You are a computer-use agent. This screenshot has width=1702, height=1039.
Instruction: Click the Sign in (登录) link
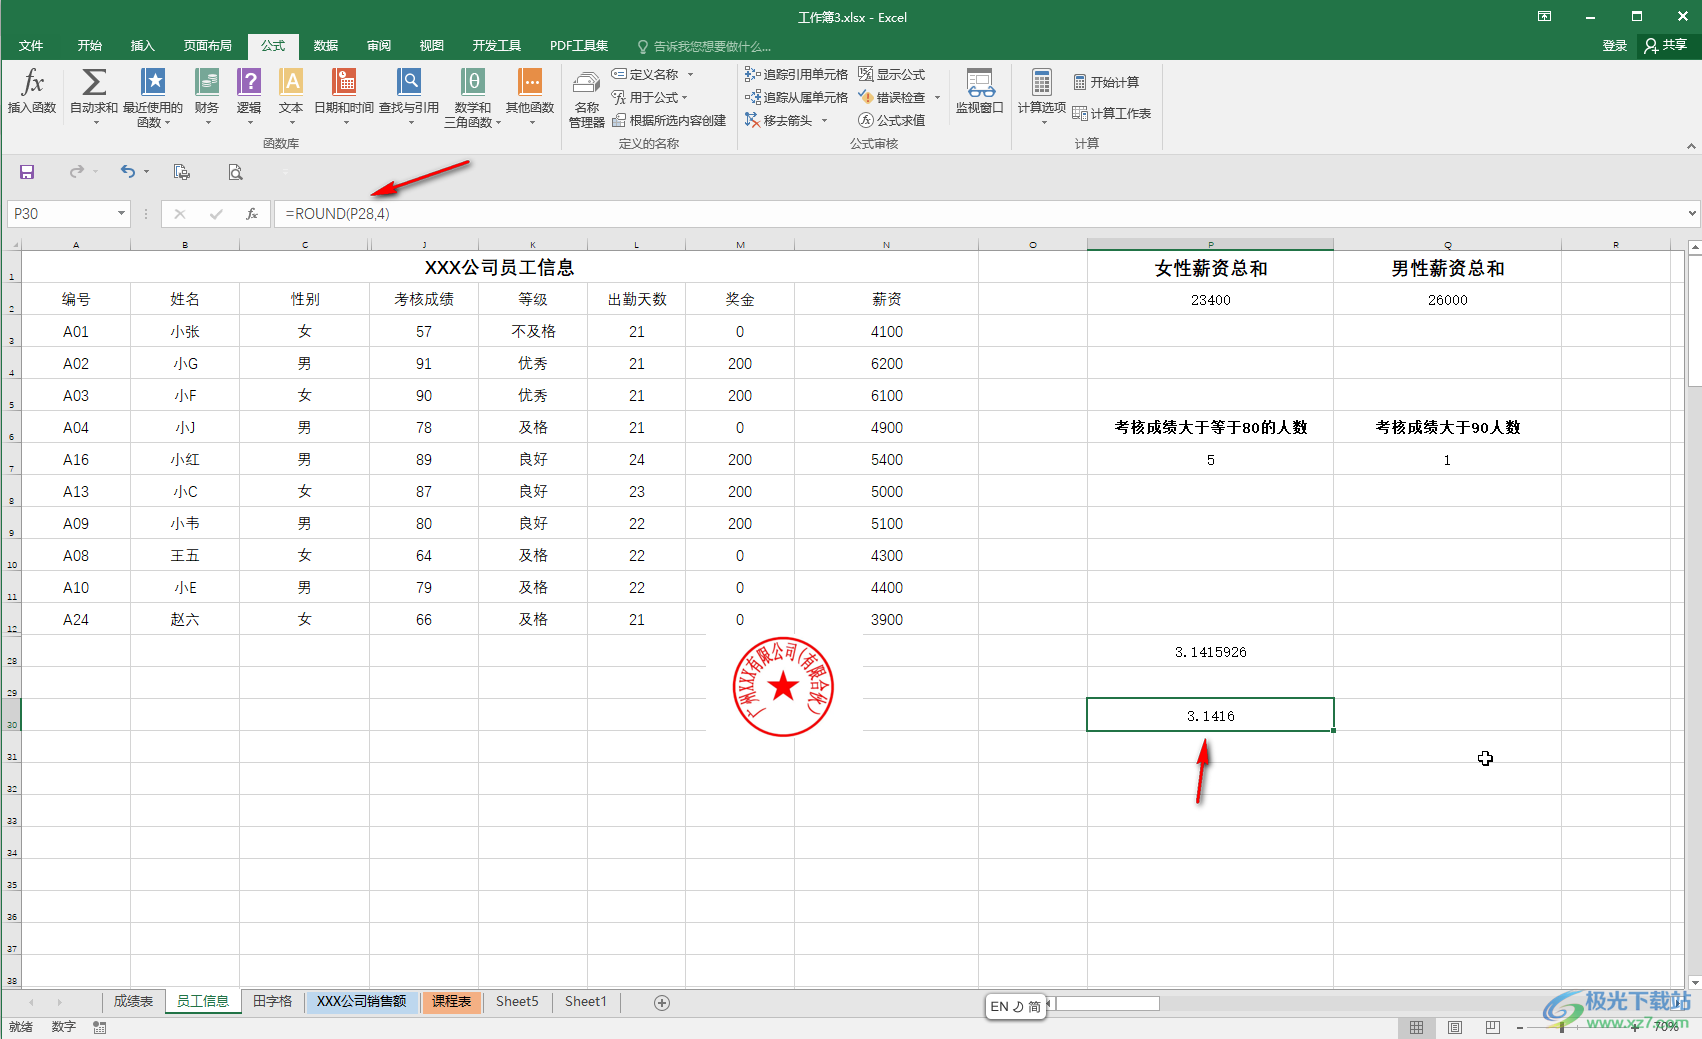click(1614, 45)
